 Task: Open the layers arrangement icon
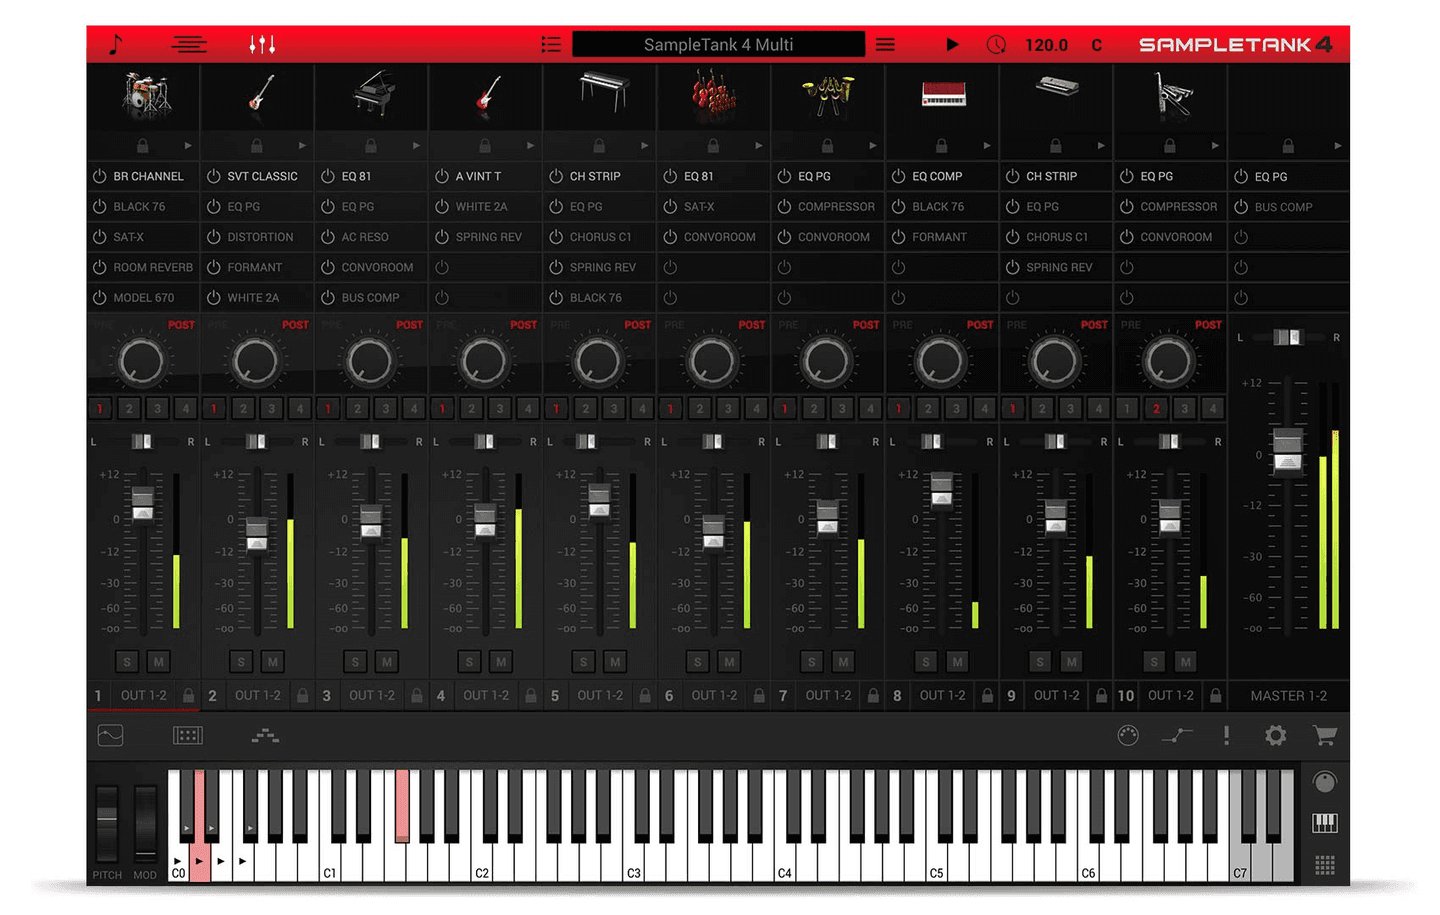(x=265, y=736)
